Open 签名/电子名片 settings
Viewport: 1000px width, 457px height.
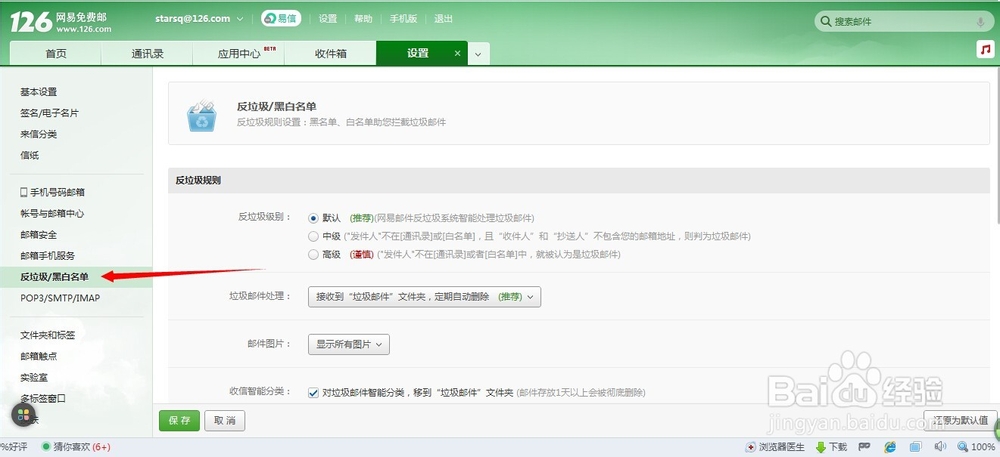50,113
